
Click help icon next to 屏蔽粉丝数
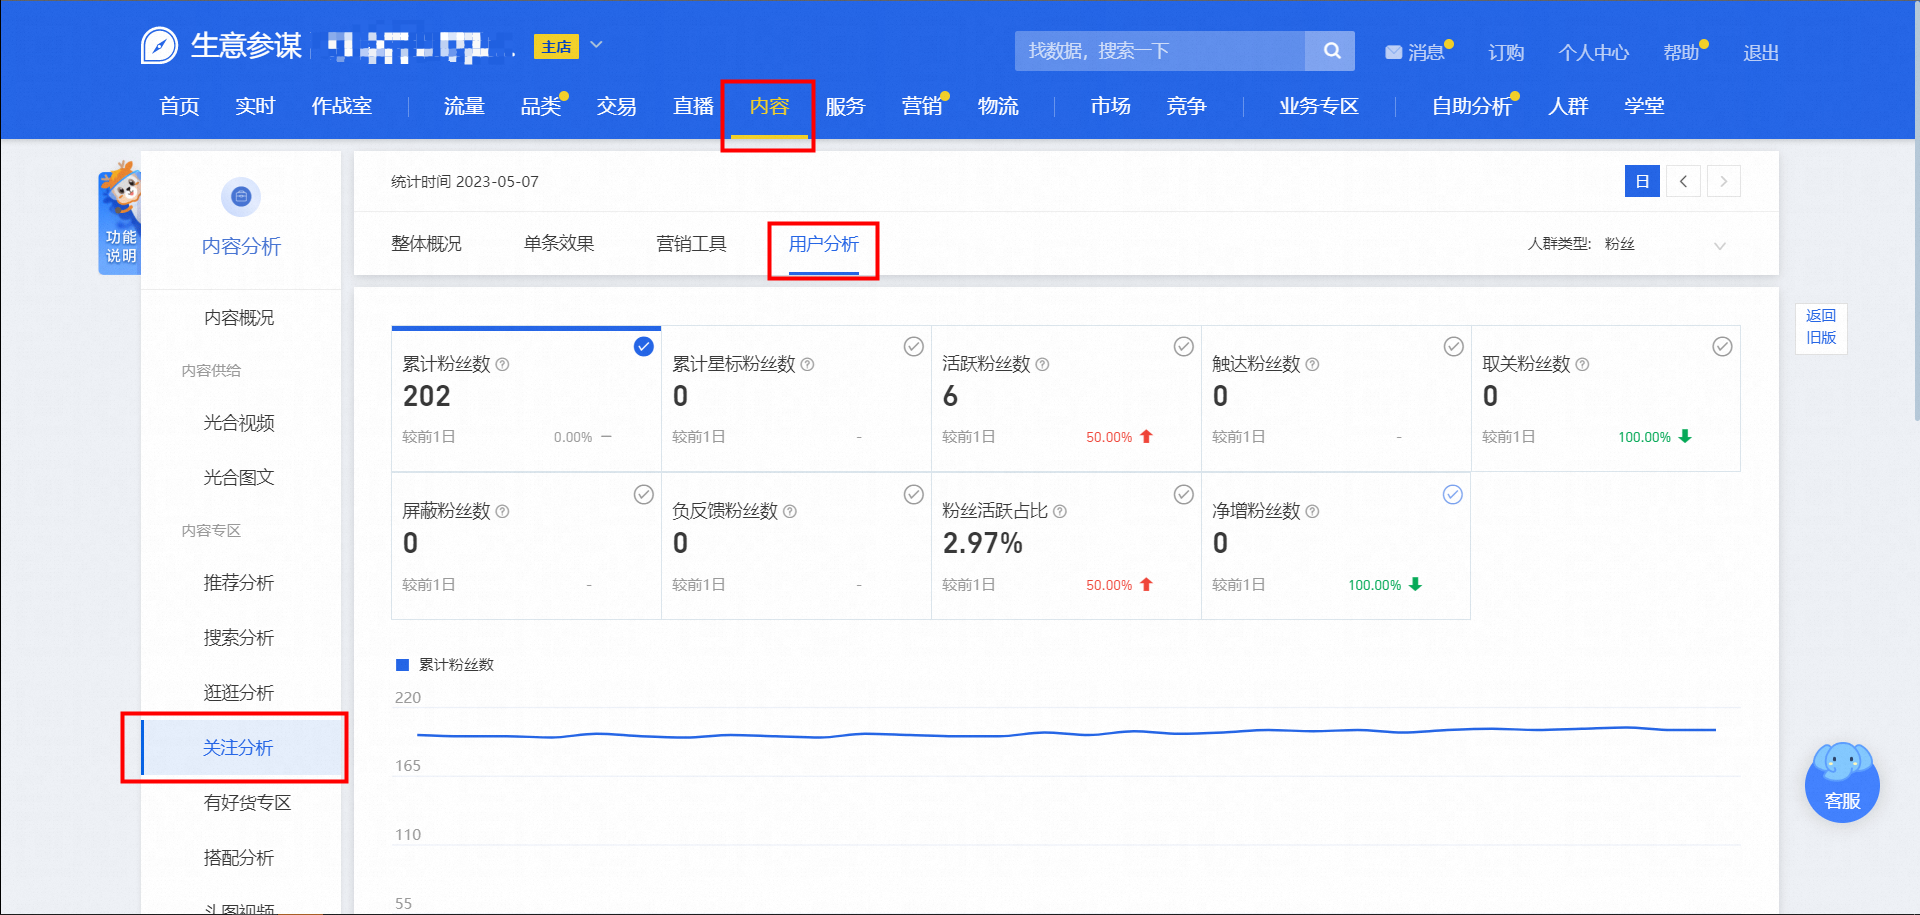tap(502, 512)
